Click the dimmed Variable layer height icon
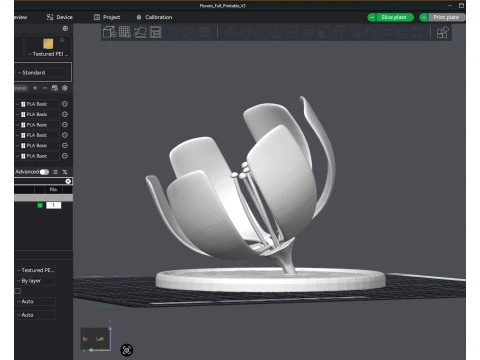This screenshot has width=480, height=360. (204, 32)
